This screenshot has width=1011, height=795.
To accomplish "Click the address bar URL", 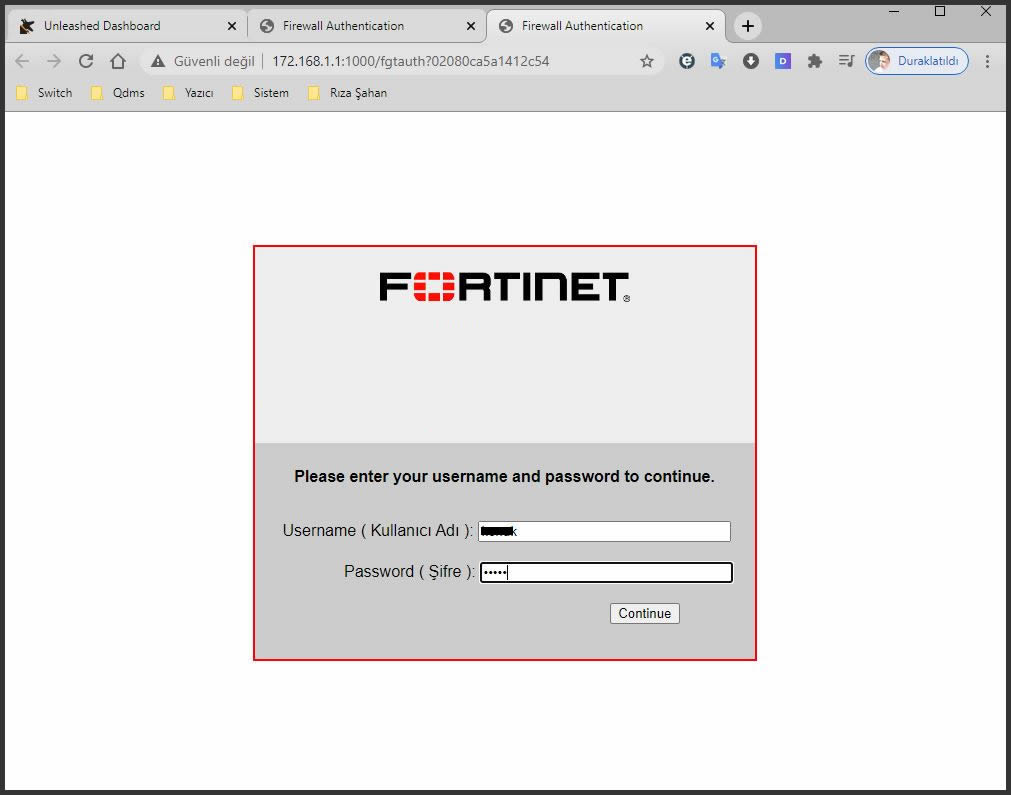I will tap(410, 61).
